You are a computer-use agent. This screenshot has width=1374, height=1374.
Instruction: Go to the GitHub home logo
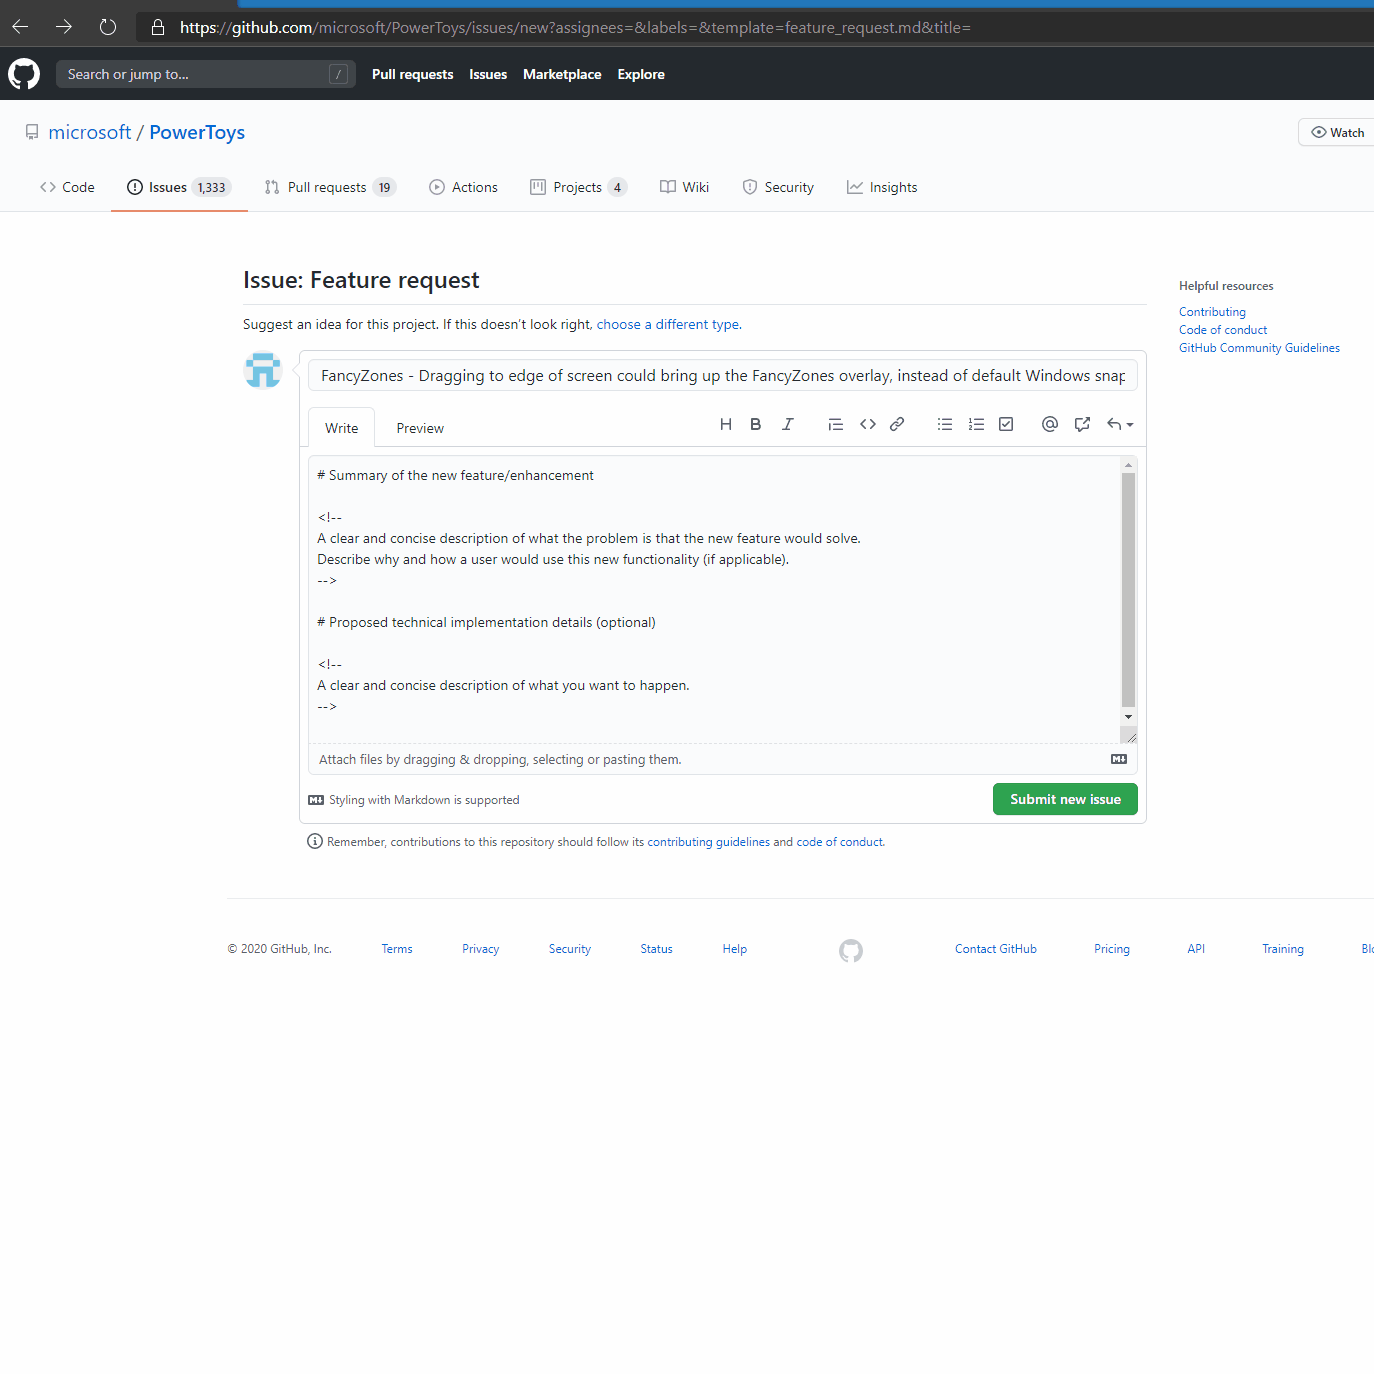pos(24,74)
